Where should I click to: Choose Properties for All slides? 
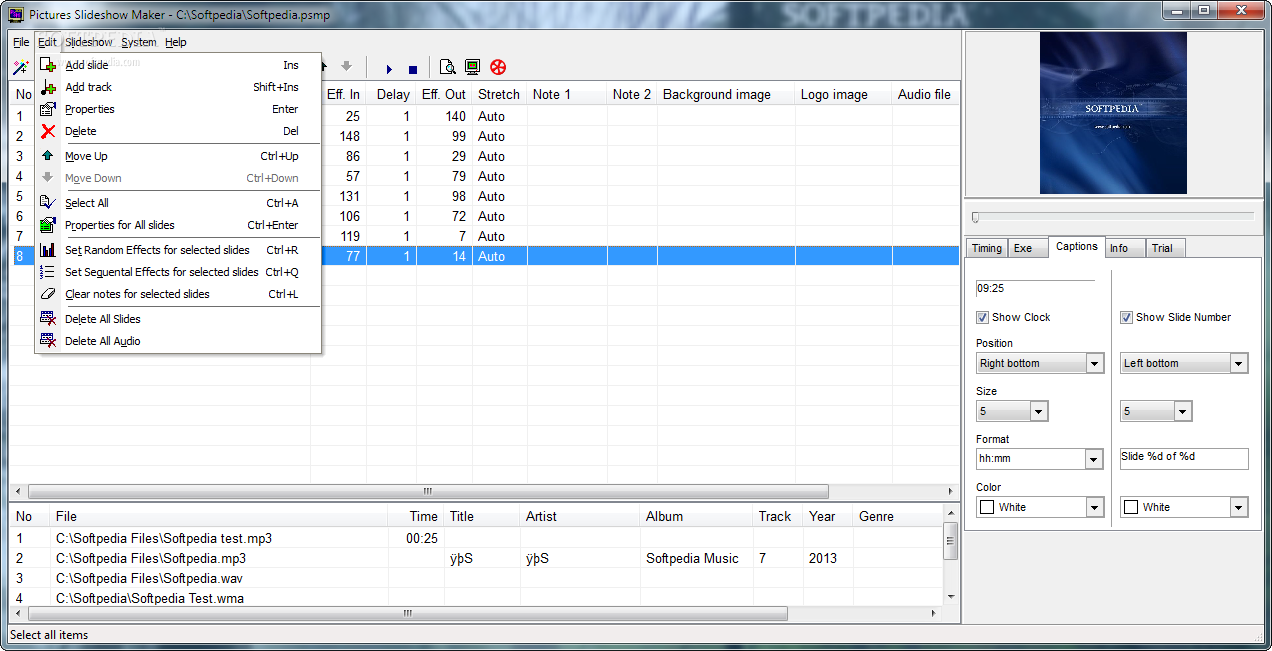tap(178, 225)
